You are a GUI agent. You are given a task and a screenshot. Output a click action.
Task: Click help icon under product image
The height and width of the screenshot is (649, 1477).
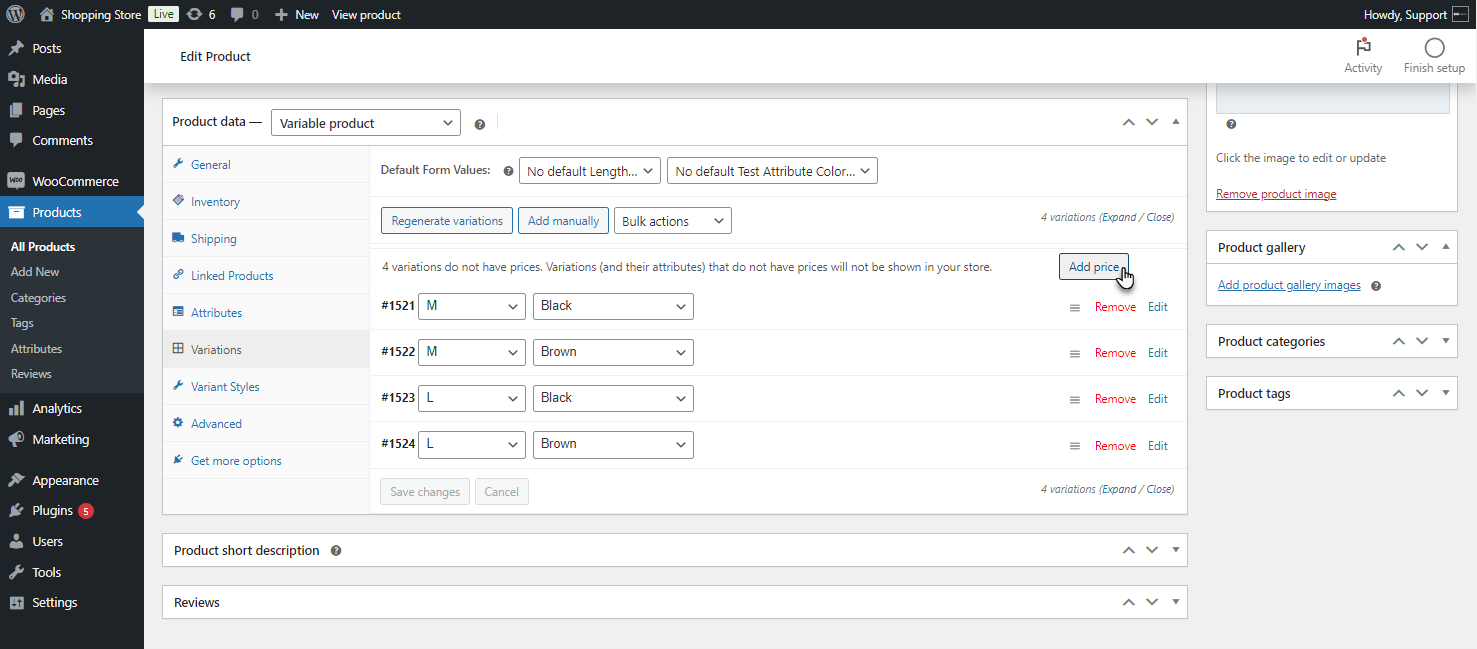[x=1231, y=124]
